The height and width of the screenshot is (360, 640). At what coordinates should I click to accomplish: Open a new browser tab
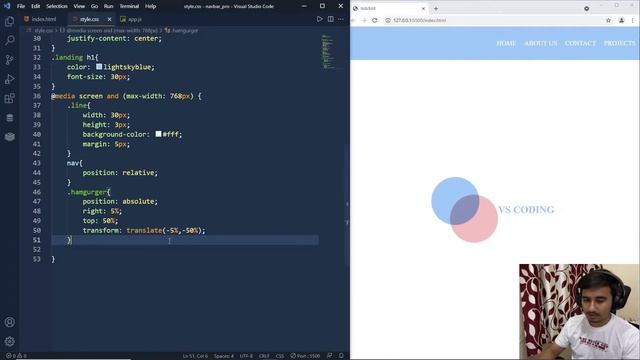click(x=436, y=8)
